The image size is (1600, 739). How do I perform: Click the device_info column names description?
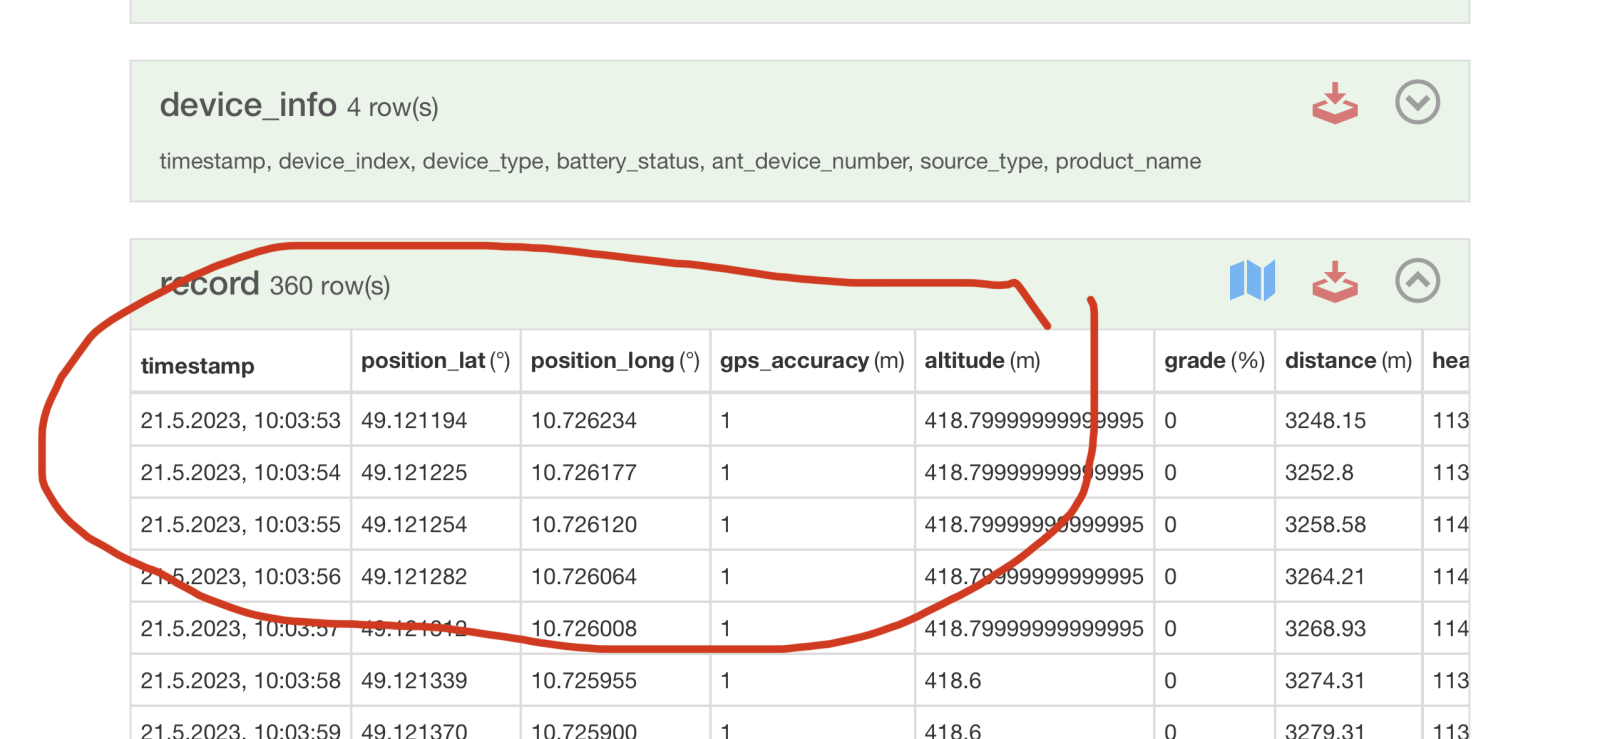(680, 162)
